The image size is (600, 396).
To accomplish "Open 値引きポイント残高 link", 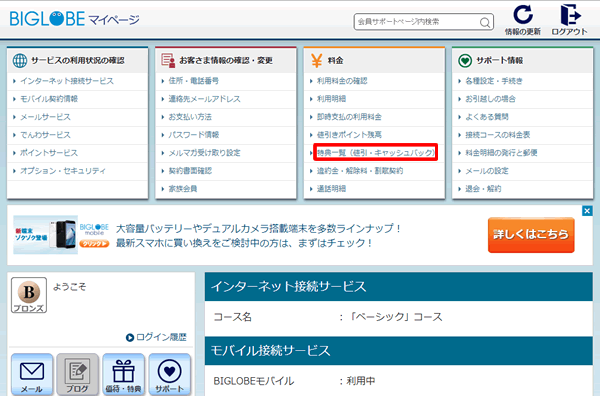I will click(x=349, y=135).
